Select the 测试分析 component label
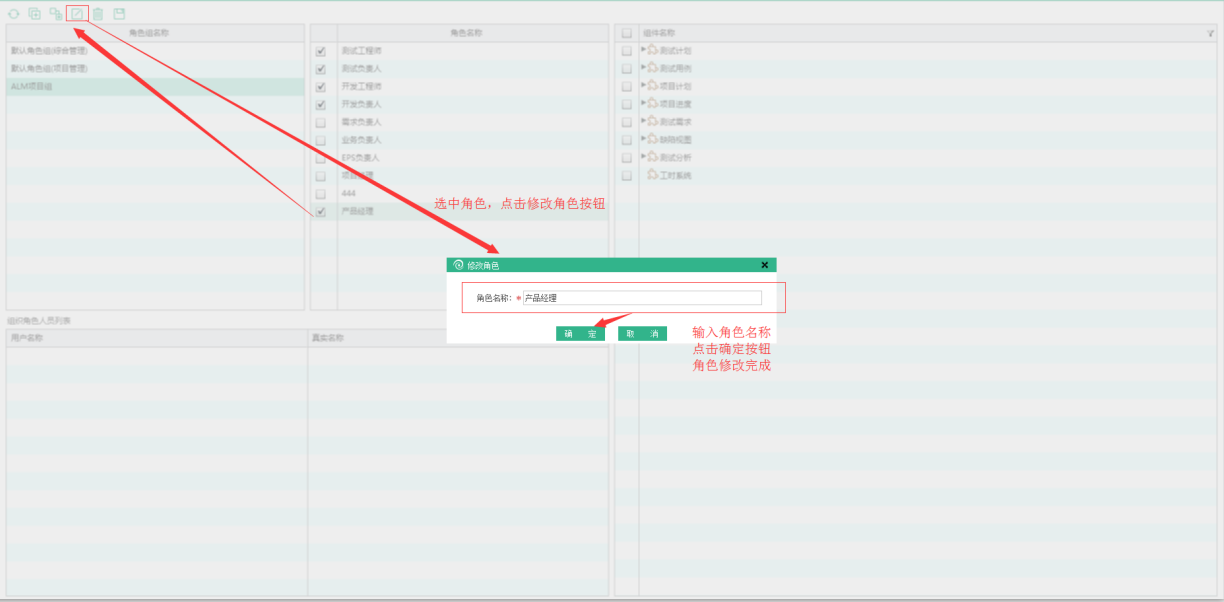This screenshot has width=1224, height=602. tap(675, 157)
